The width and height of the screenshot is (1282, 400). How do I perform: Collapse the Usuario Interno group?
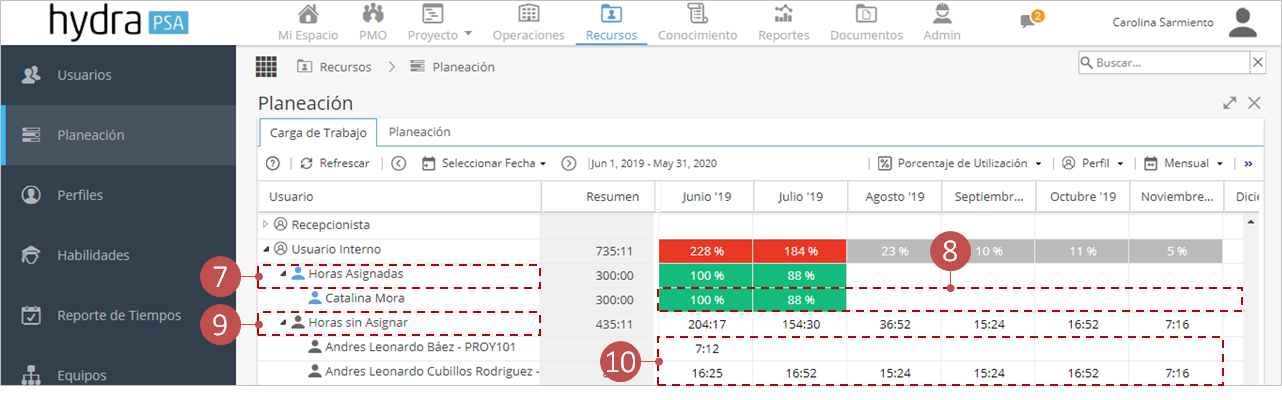[265, 249]
